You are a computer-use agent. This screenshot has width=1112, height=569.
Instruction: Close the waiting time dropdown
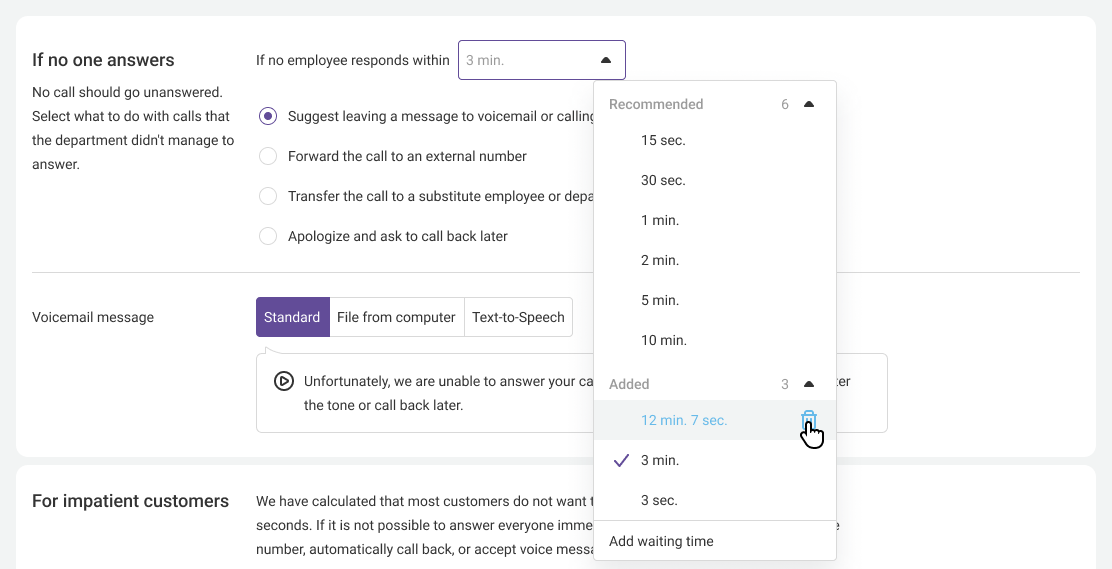pyautogui.click(x=605, y=60)
